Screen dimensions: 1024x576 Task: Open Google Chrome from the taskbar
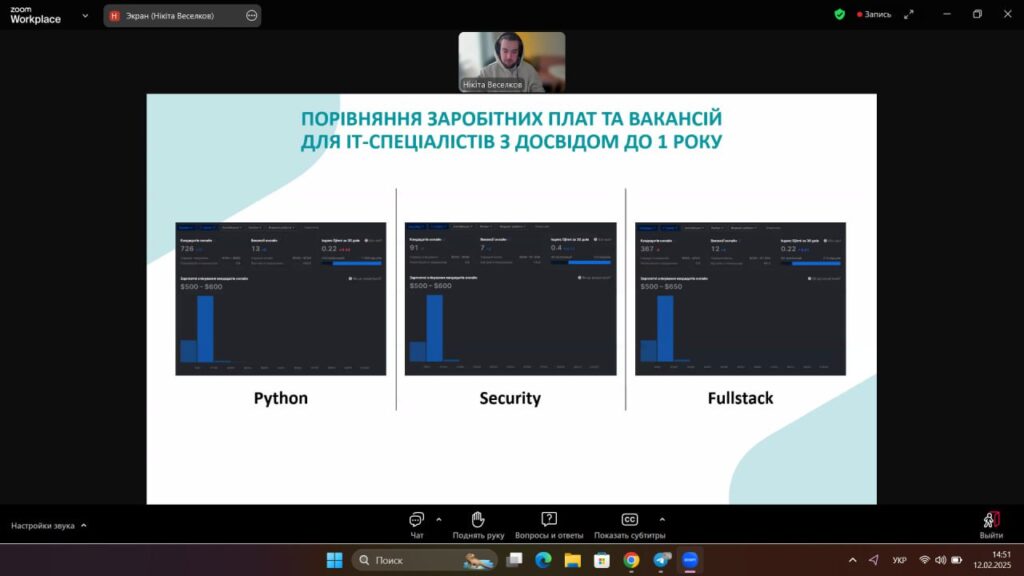click(x=631, y=560)
